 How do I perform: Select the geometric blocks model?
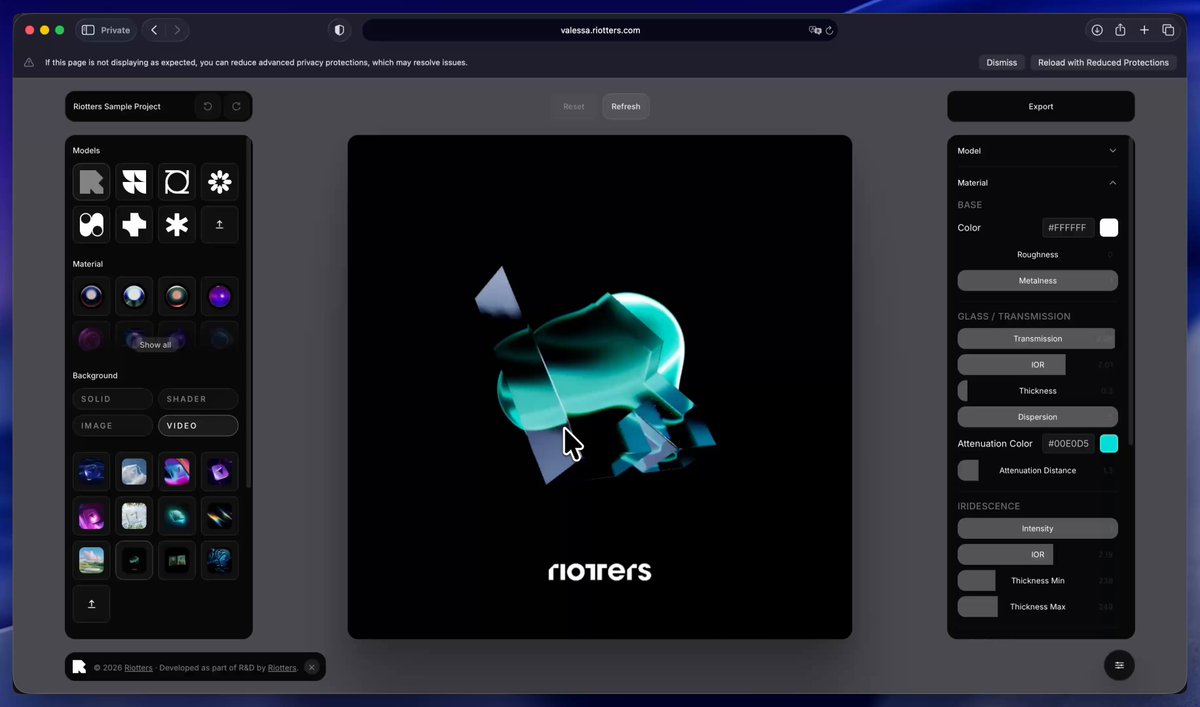point(134,182)
